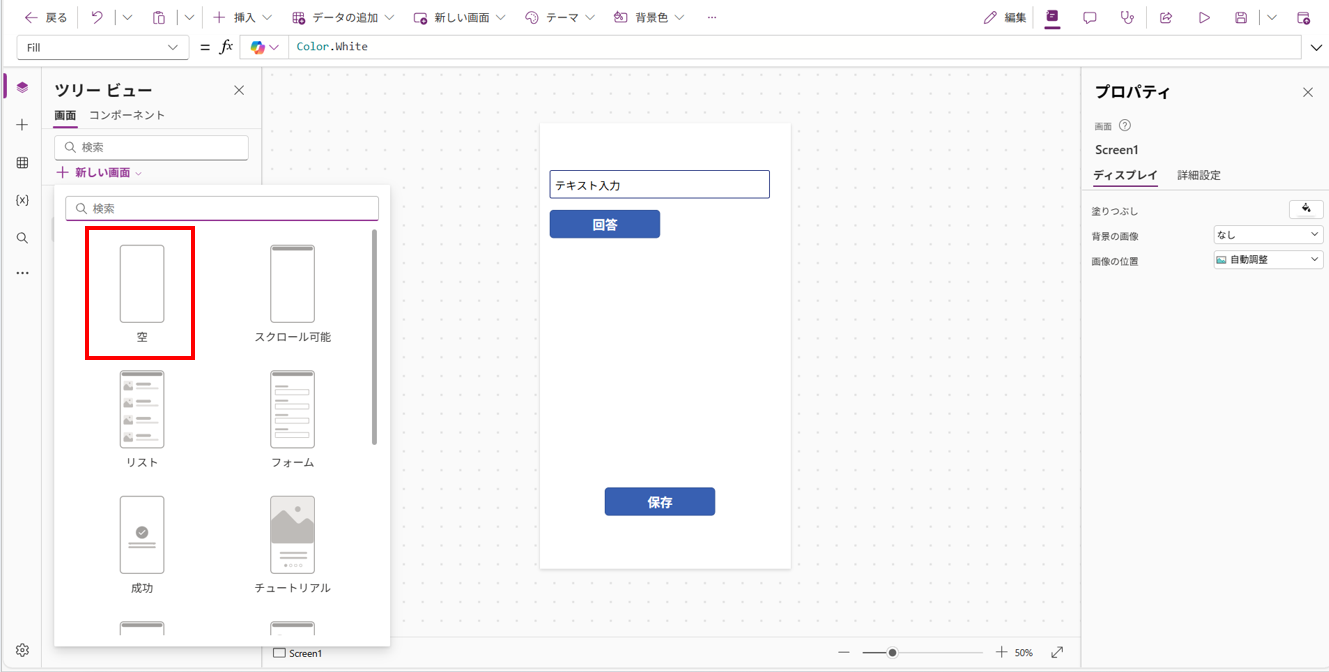The height and width of the screenshot is (672, 1329).
Task: Click the 戻る back arrow
Action: click(32, 18)
